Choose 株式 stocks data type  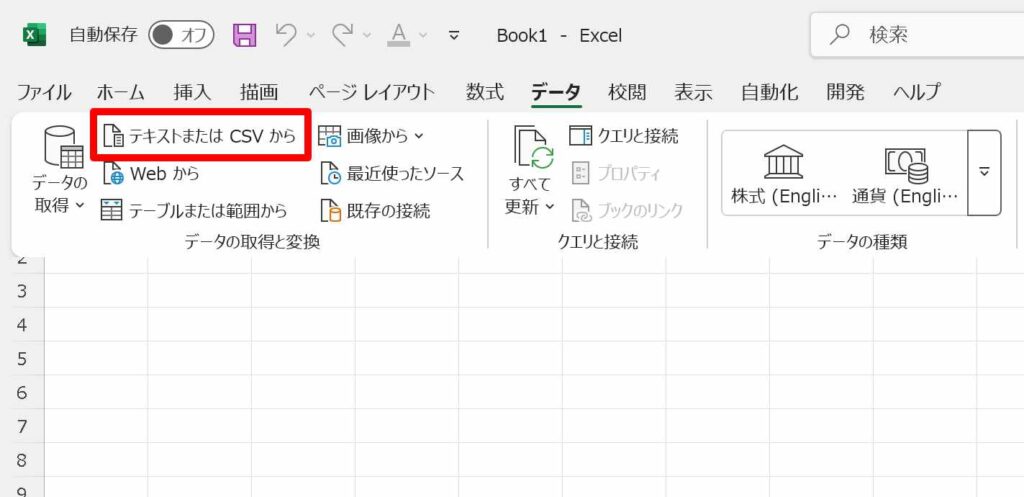[782, 173]
